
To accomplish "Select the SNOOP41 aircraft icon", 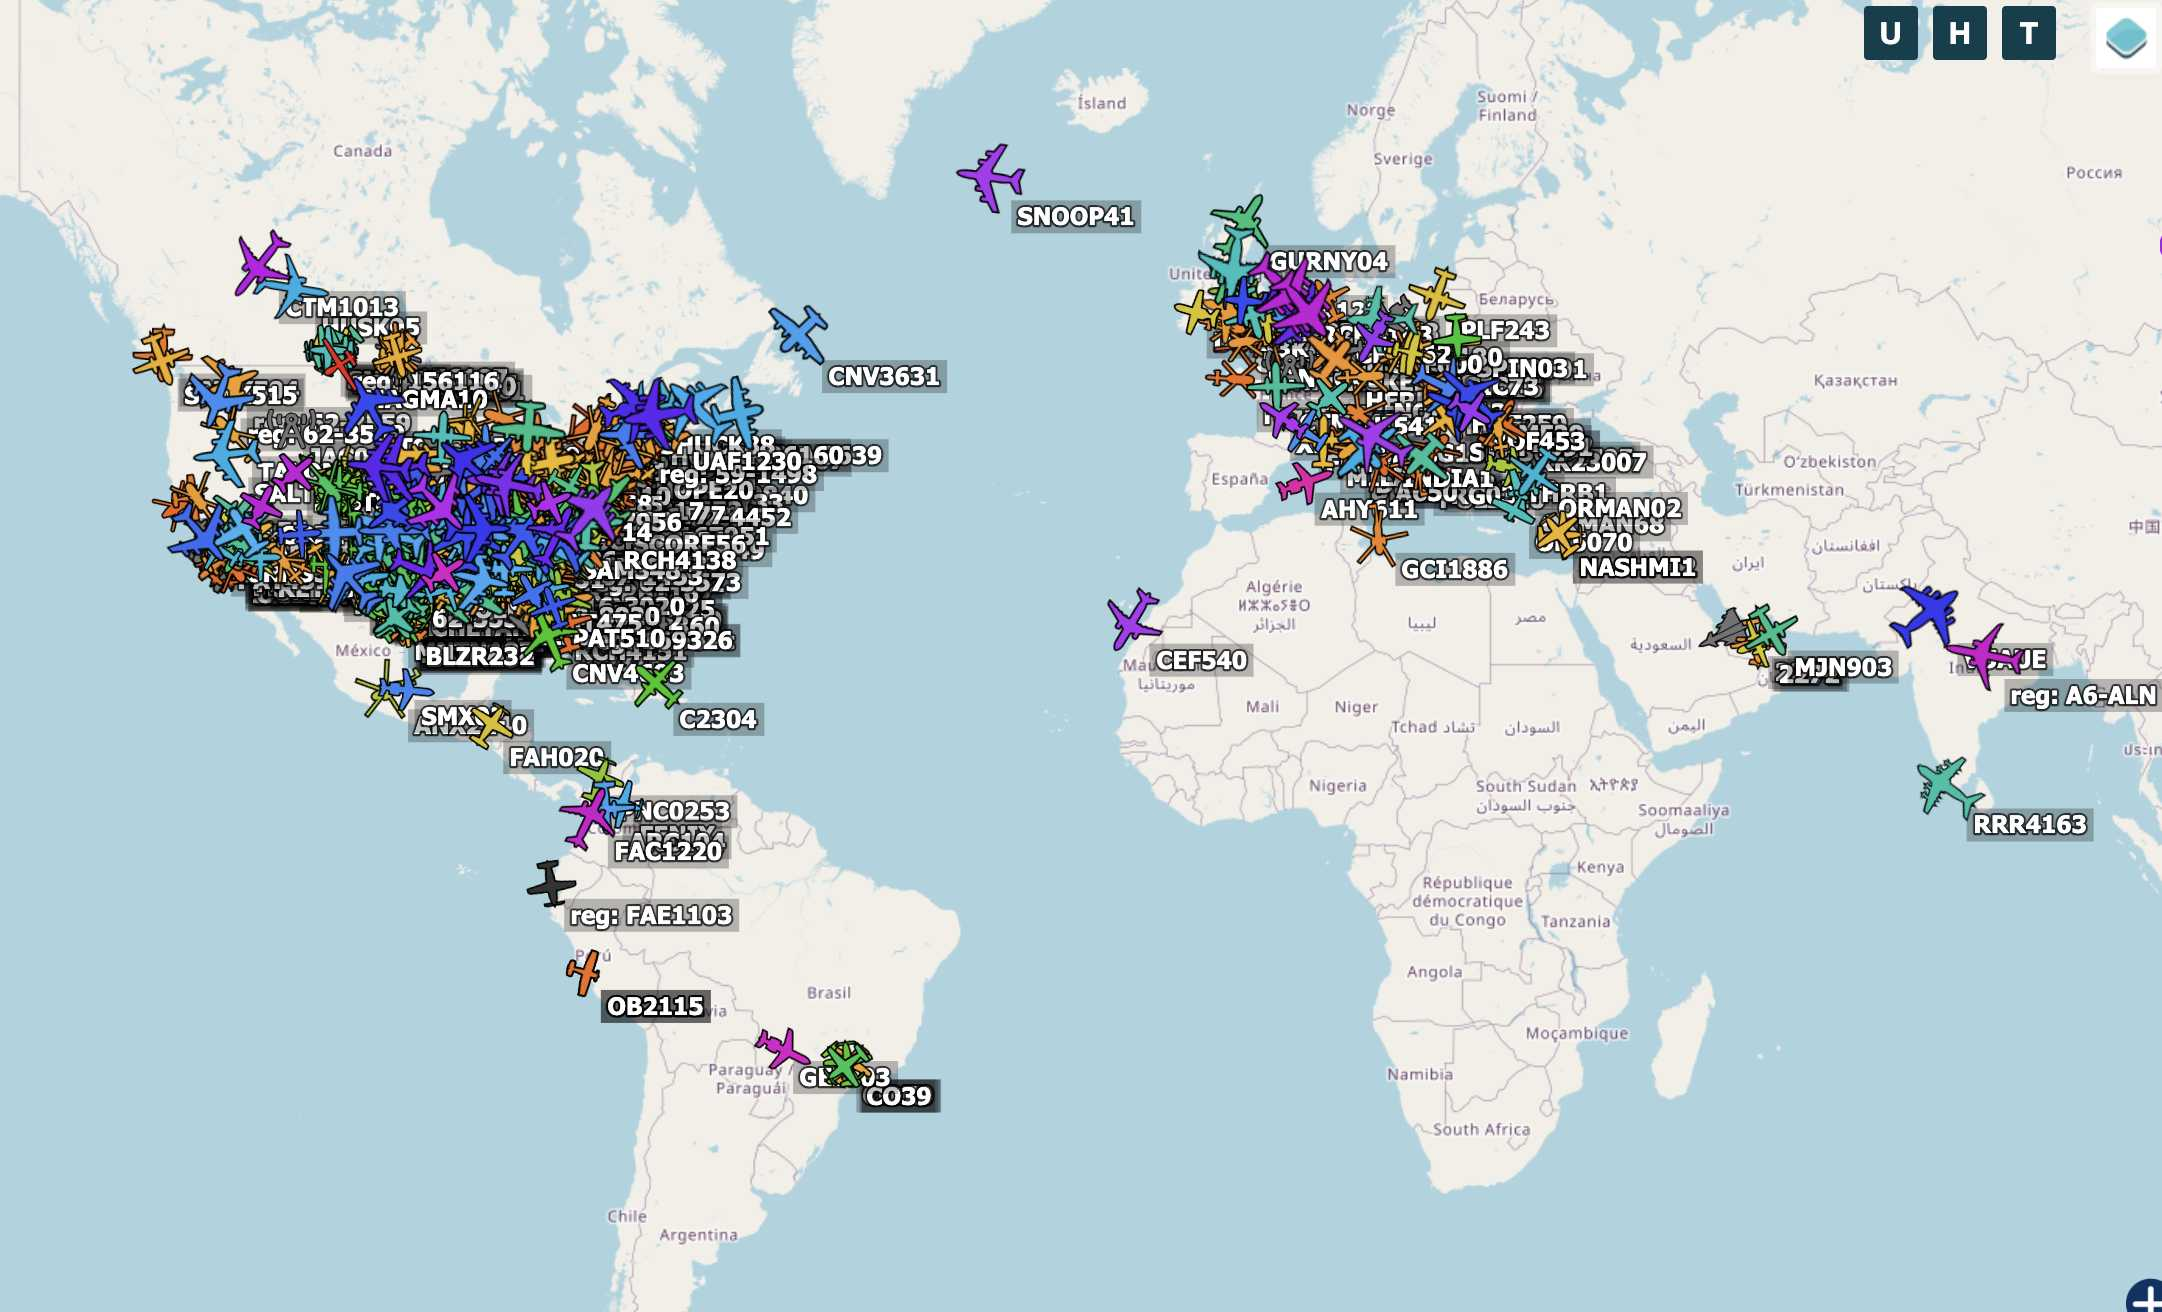I will click(991, 178).
